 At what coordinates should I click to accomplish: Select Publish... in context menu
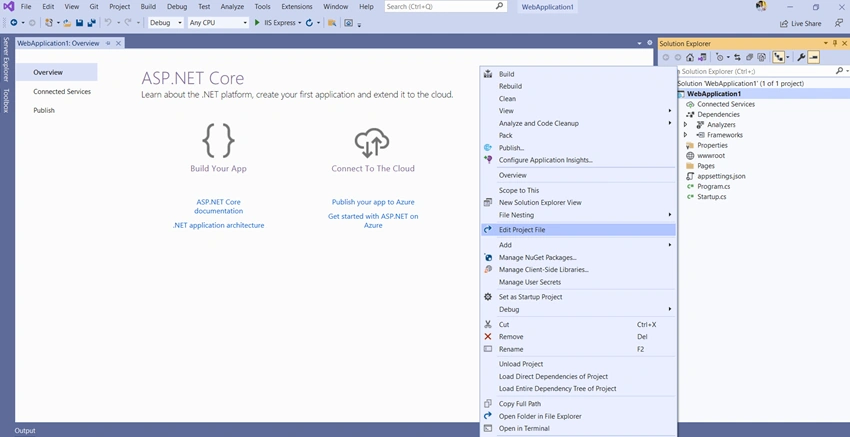[578, 147]
